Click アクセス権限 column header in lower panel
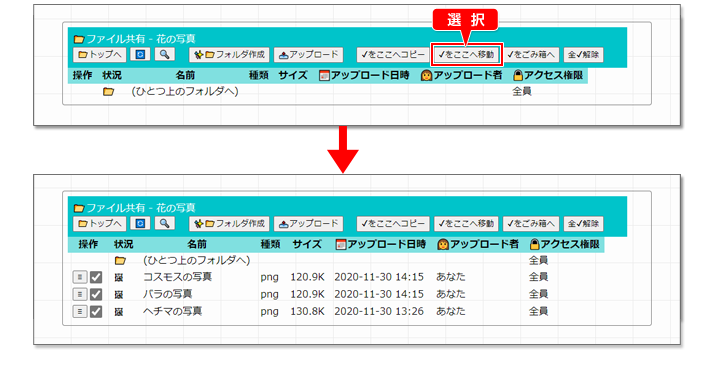The height and width of the screenshot is (376, 715). click(x=564, y=244)
